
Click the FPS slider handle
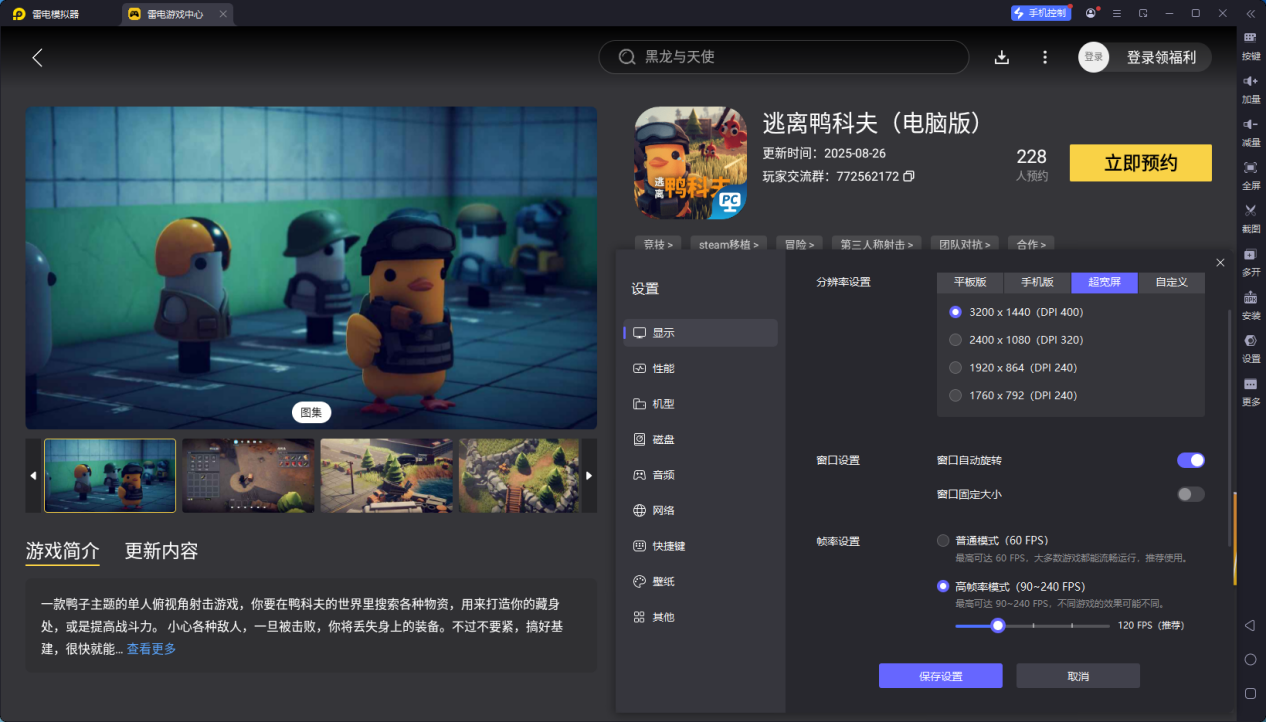[x=997, y=625]
